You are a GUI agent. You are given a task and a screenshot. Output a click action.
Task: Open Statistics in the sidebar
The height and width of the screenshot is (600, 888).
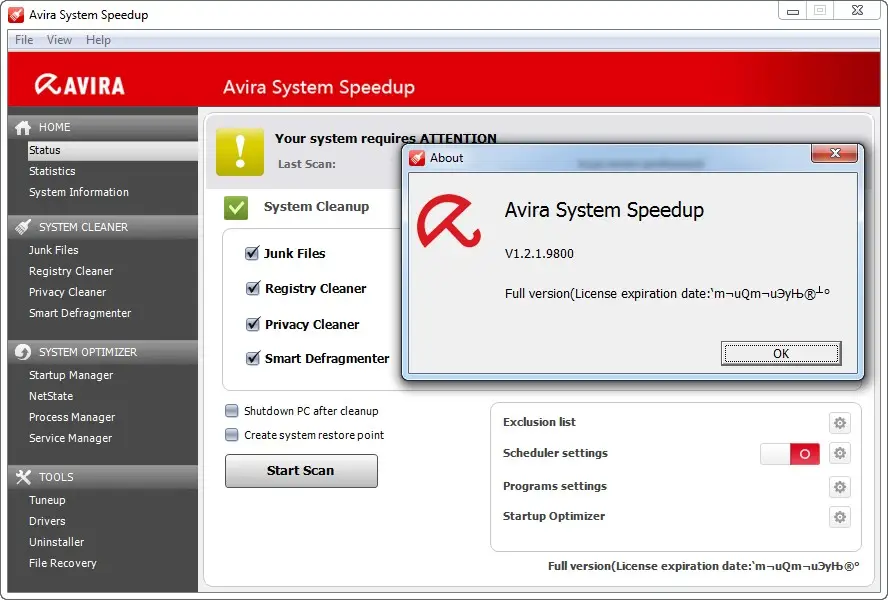point(52,171)
